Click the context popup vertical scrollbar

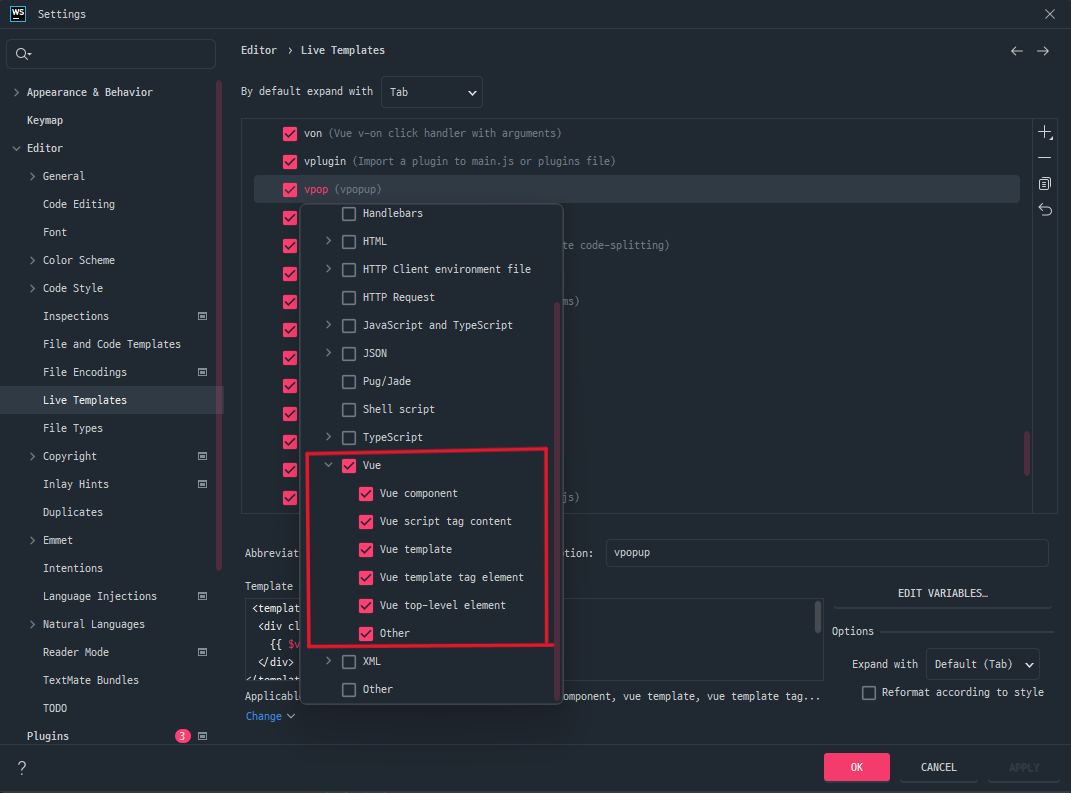(x=557, y=501)
